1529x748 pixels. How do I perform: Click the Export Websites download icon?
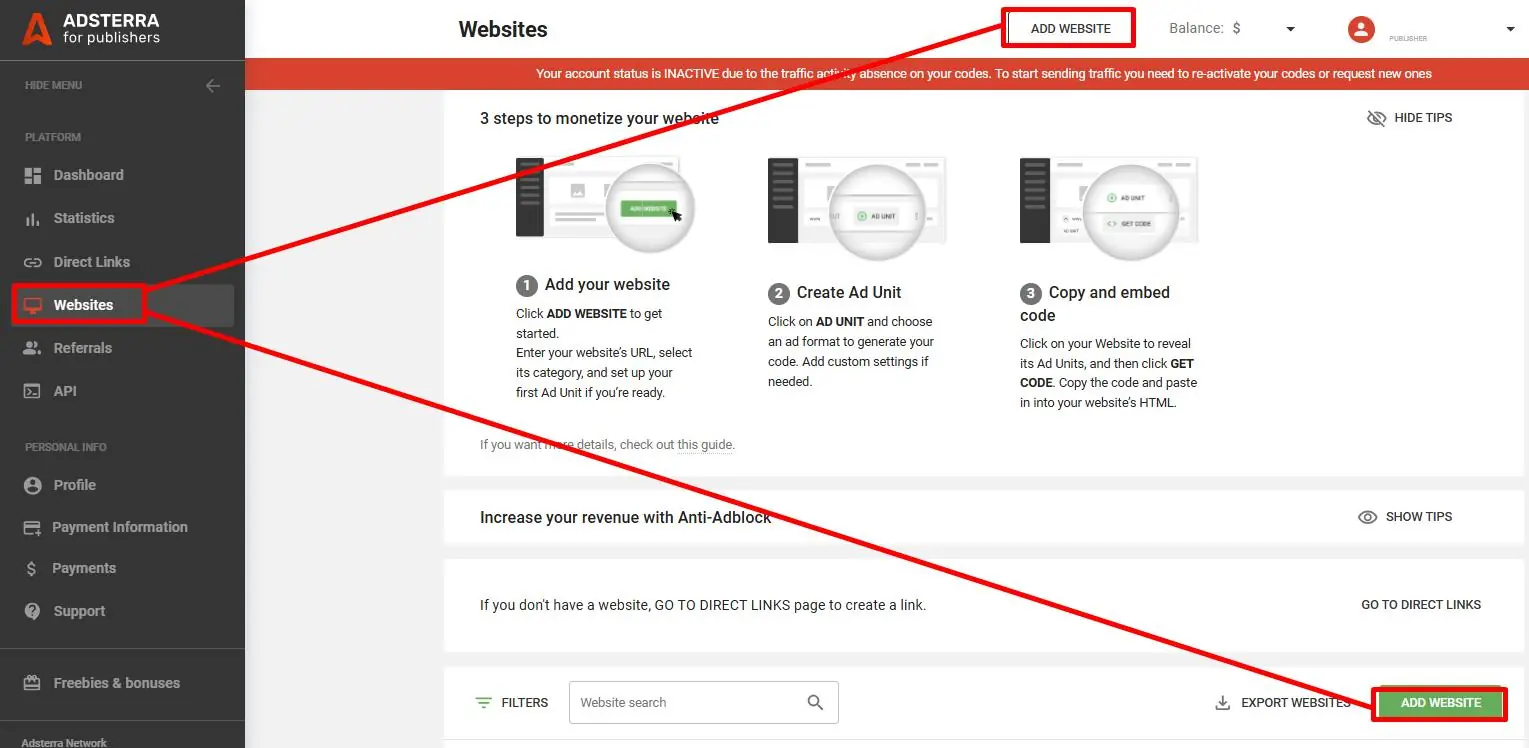coord(1222,702)
